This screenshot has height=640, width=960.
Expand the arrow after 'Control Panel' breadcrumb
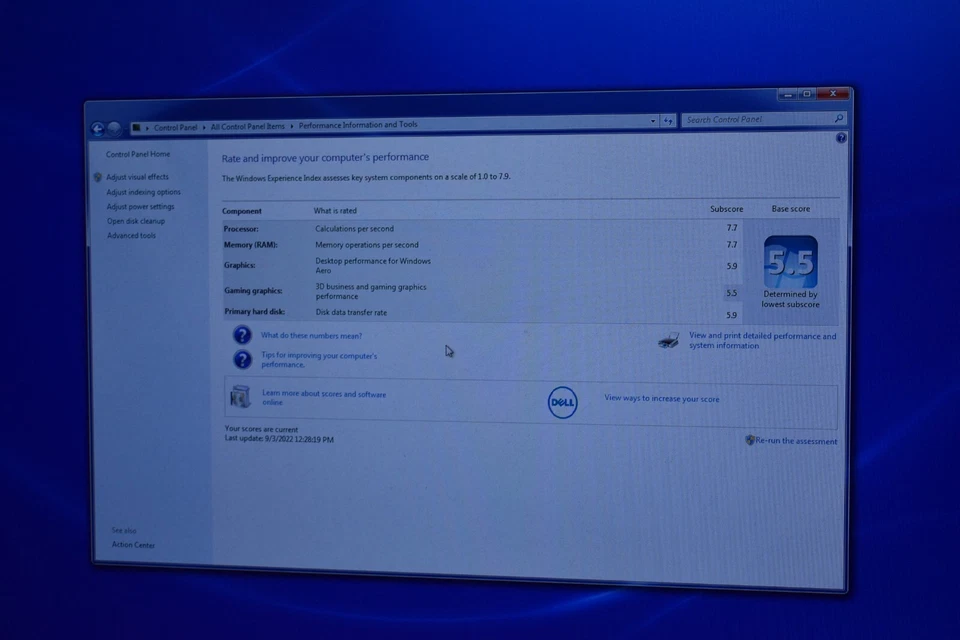tap(204, 127)
